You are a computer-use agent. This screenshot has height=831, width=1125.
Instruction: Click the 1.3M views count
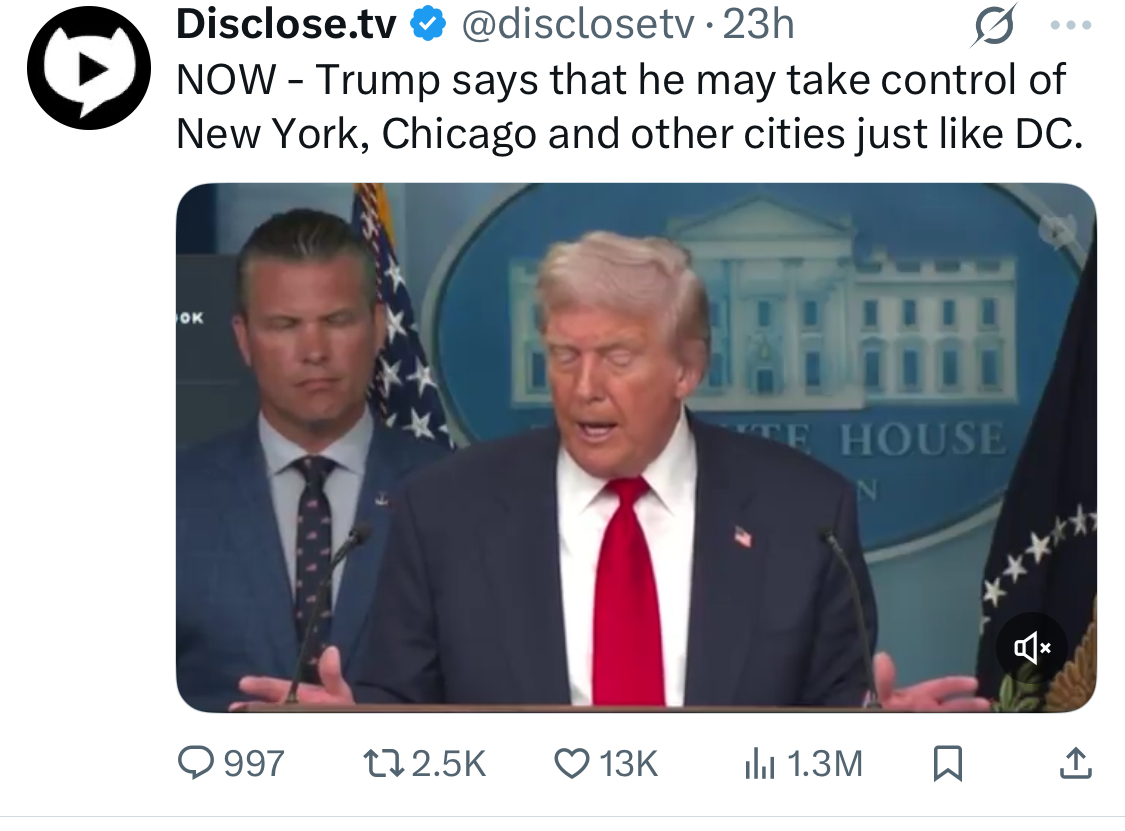824,764
